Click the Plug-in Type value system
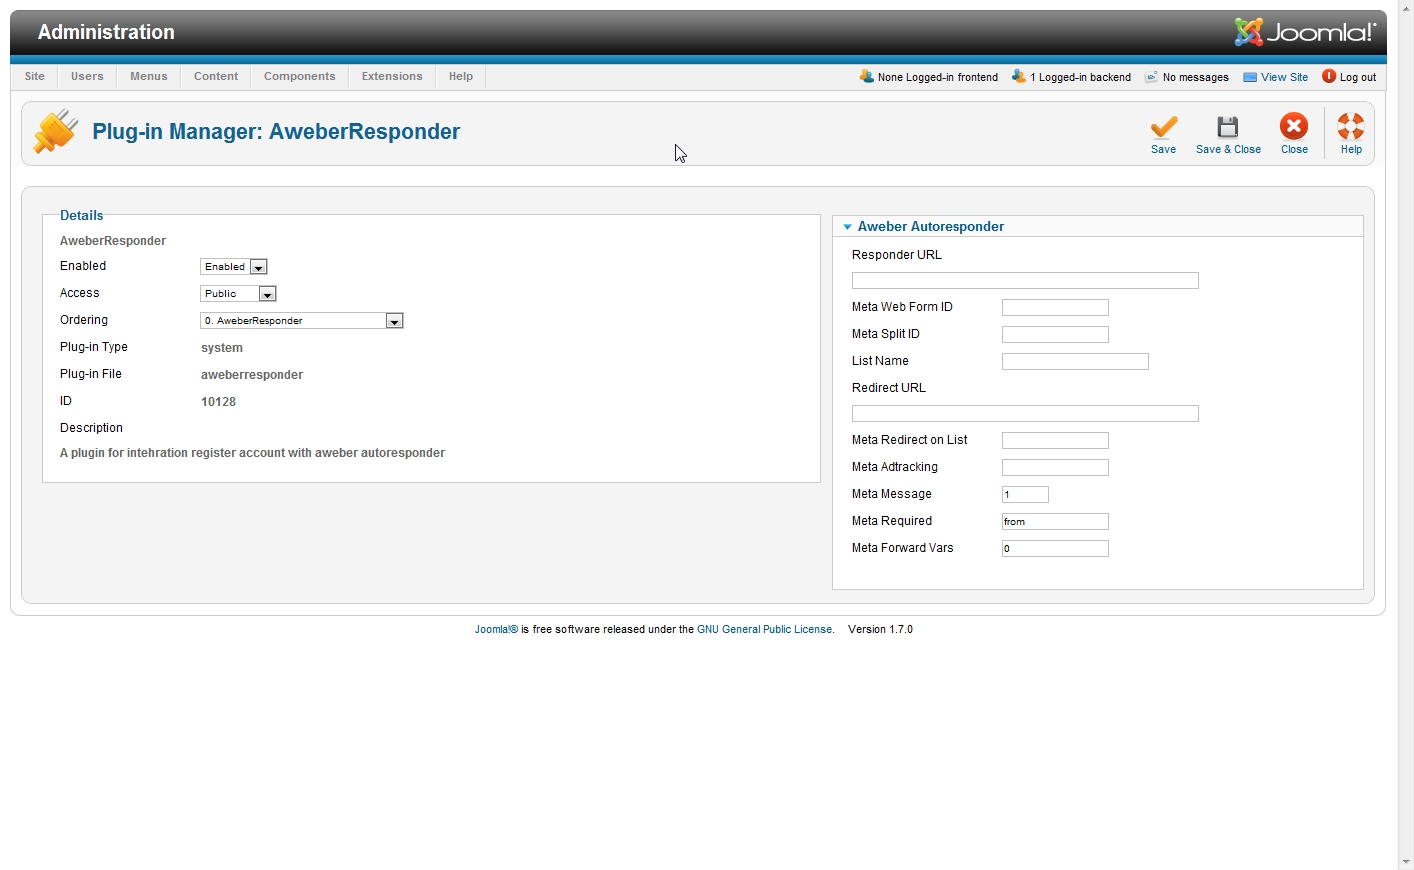Screen dimensions: 1414x870 point(222,348)
